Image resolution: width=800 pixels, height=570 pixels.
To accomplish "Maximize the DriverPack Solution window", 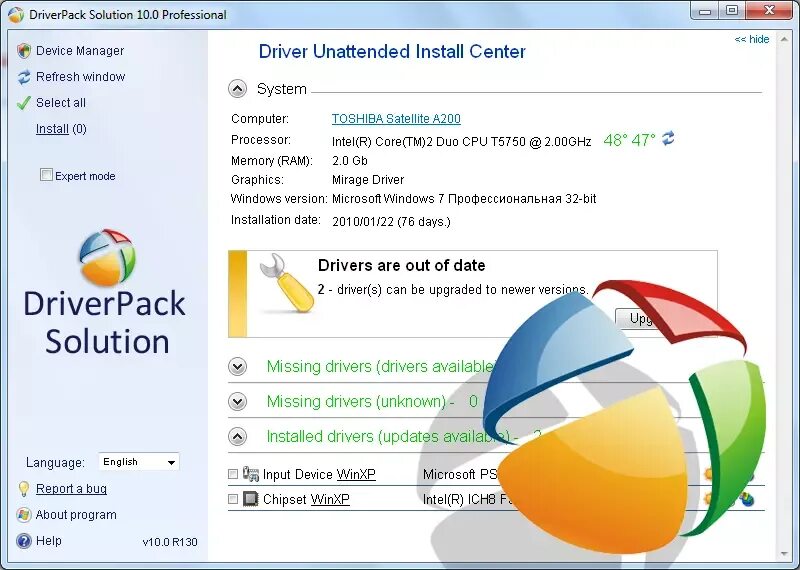I will 732,11.
